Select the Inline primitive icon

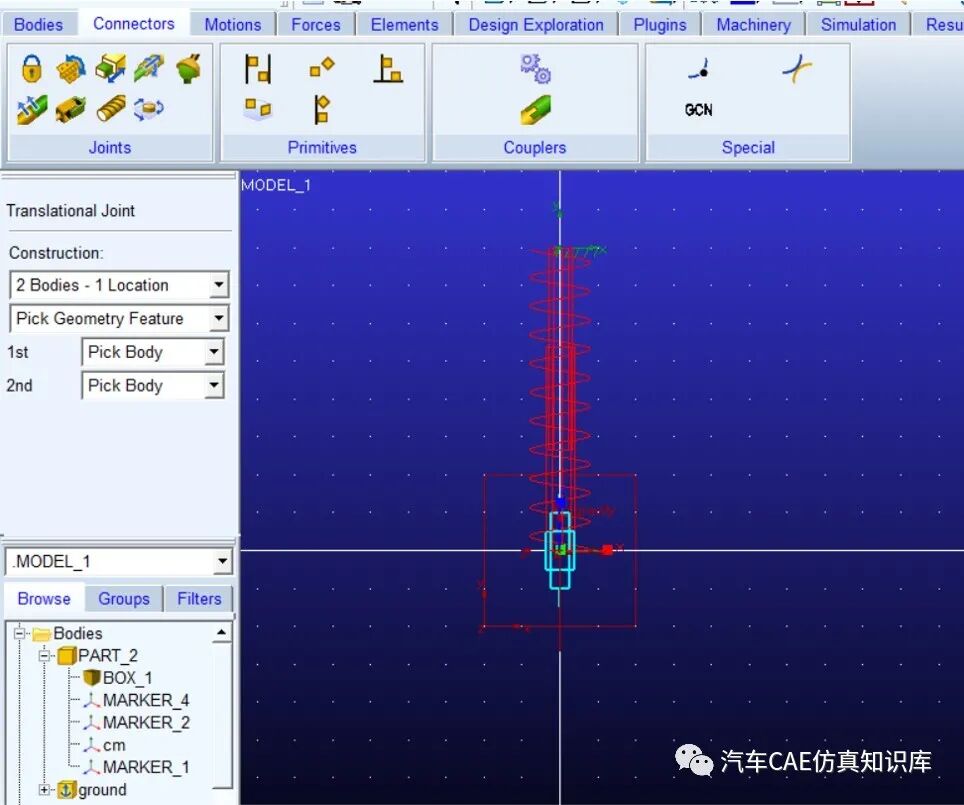coord(322,109)
